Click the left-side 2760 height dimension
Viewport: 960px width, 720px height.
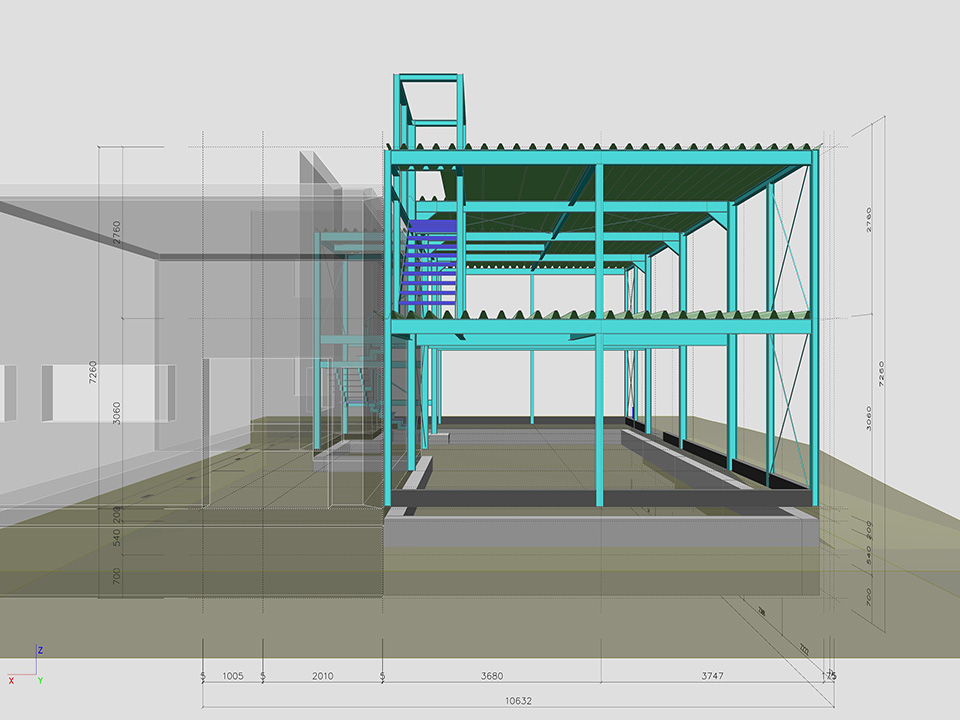click(117, 233)
